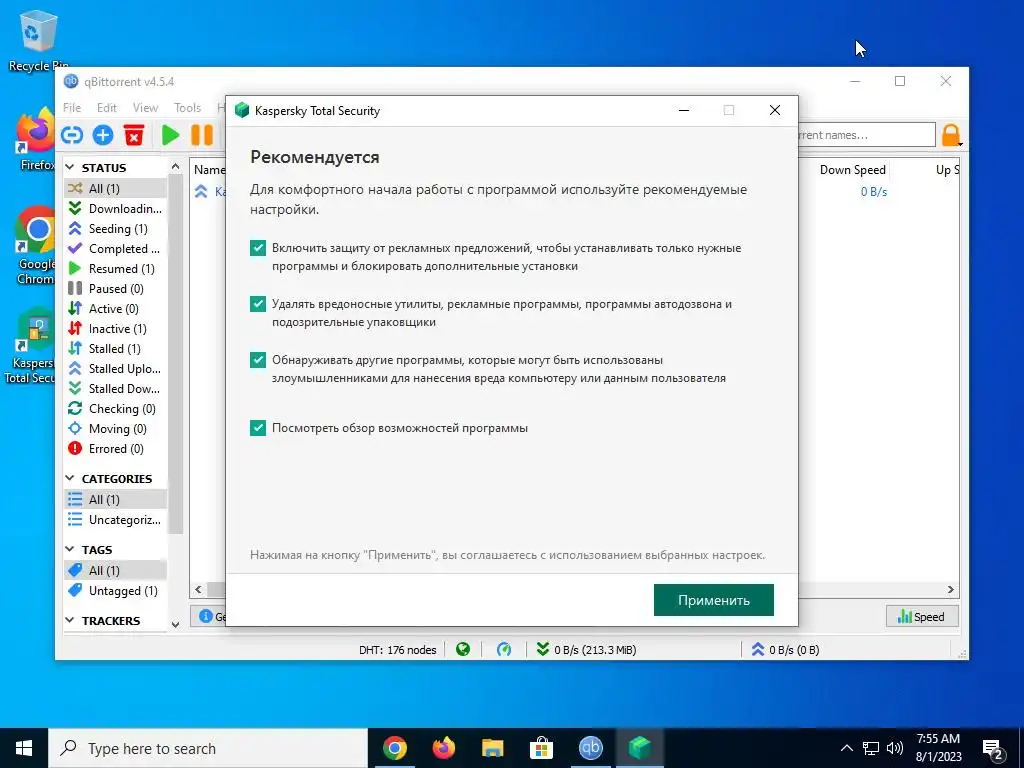This screenshot has width=1024, height=768.
Task: Click the add torrent link icon in qBittorrent
Action: point(72,135)
